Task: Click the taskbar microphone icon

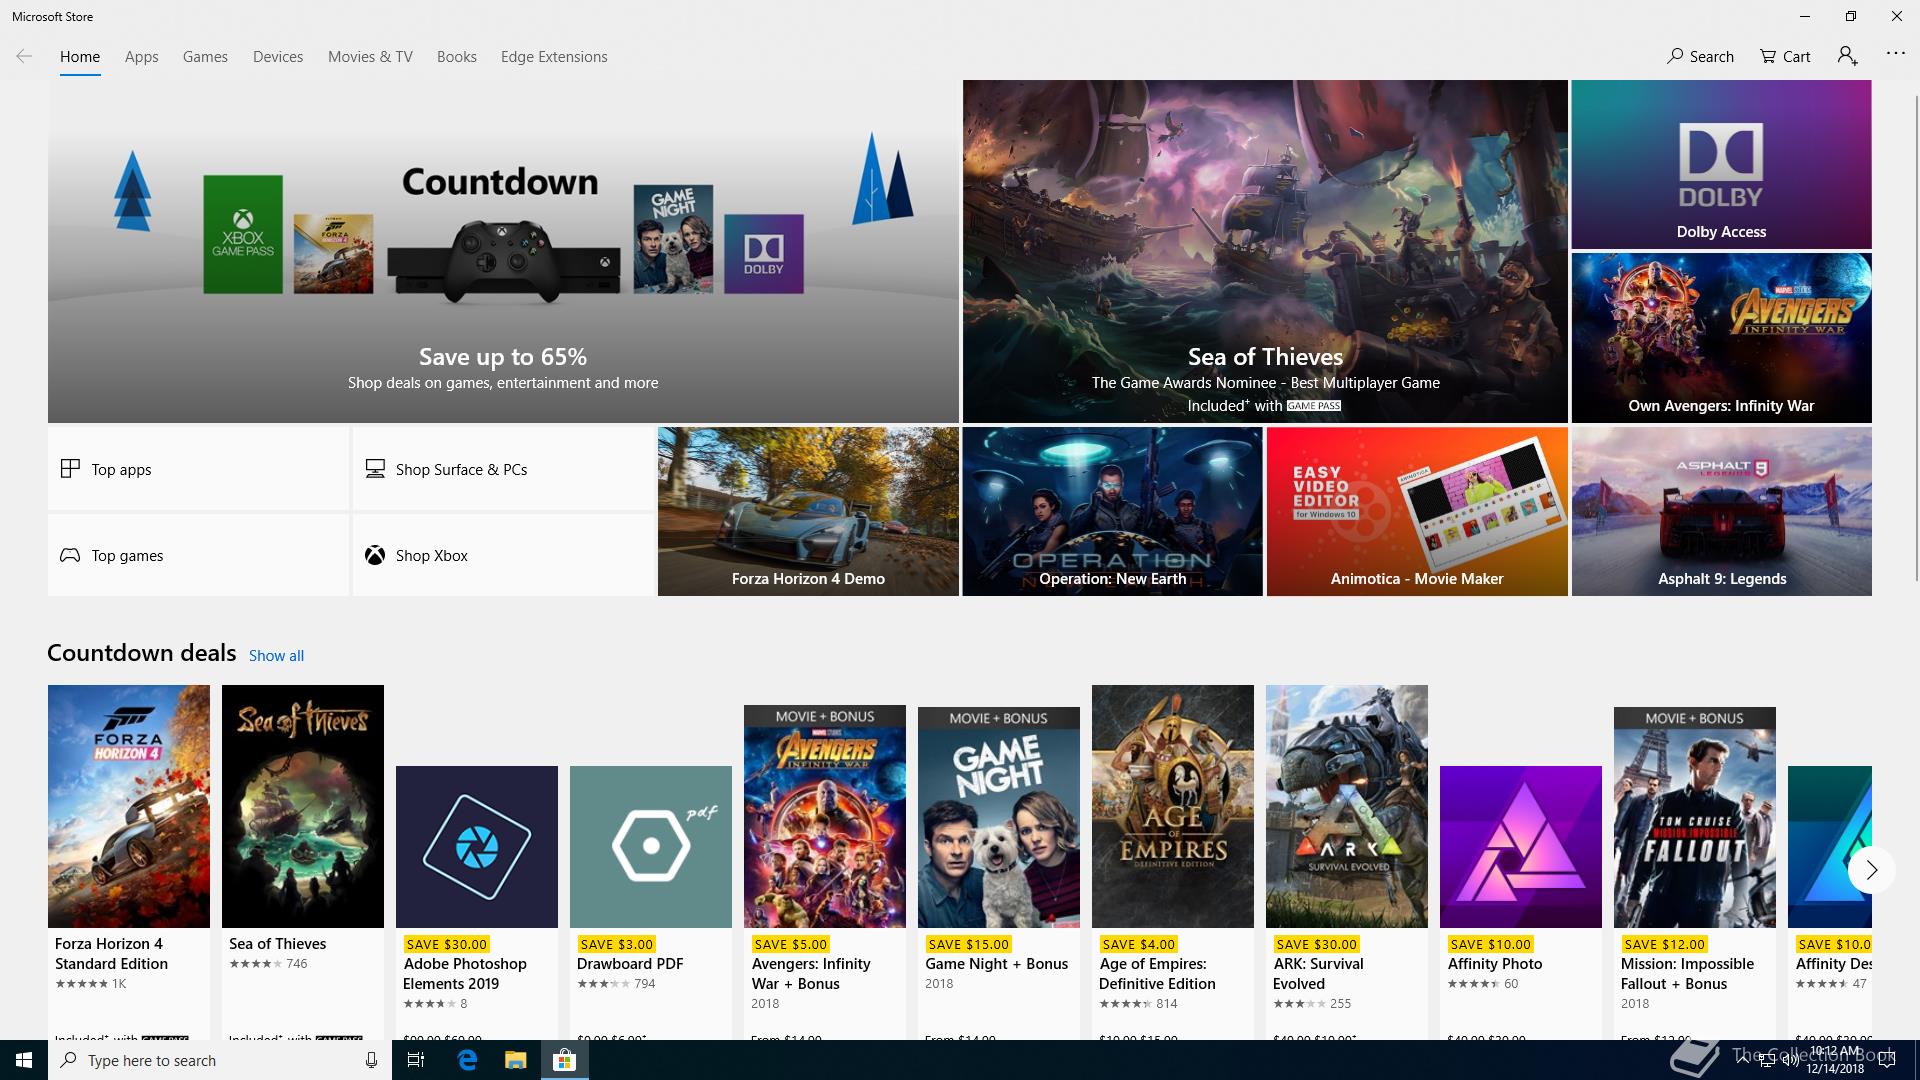Action: tap(371, 1060)
